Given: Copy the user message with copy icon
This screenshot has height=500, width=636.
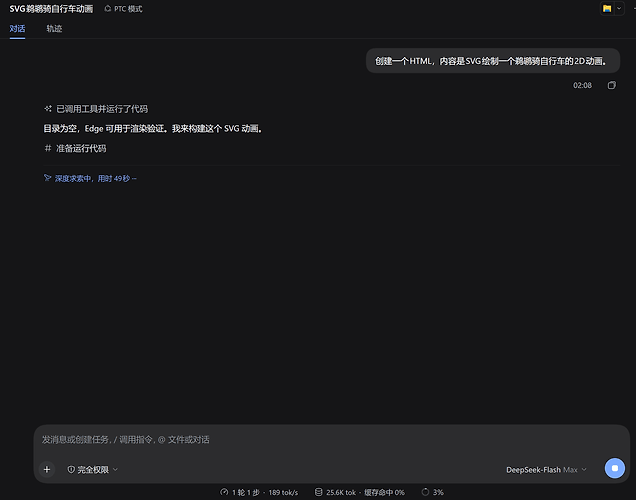Looking at the screenshot, I should pyautogui.click(x=612, y=85).
